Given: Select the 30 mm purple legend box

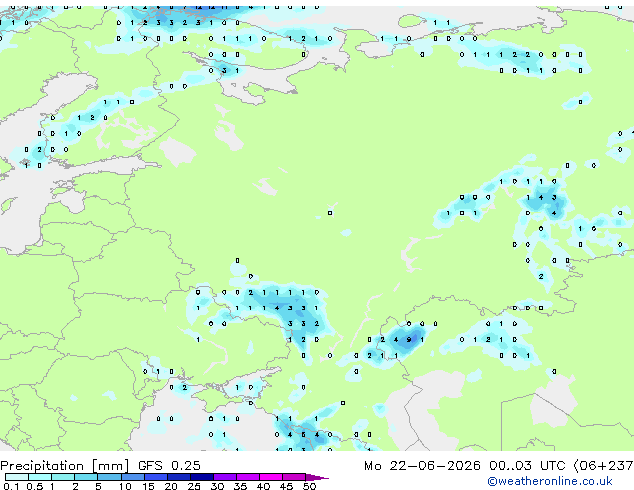Looking at the screenshot, I should [x=224, y=477].
